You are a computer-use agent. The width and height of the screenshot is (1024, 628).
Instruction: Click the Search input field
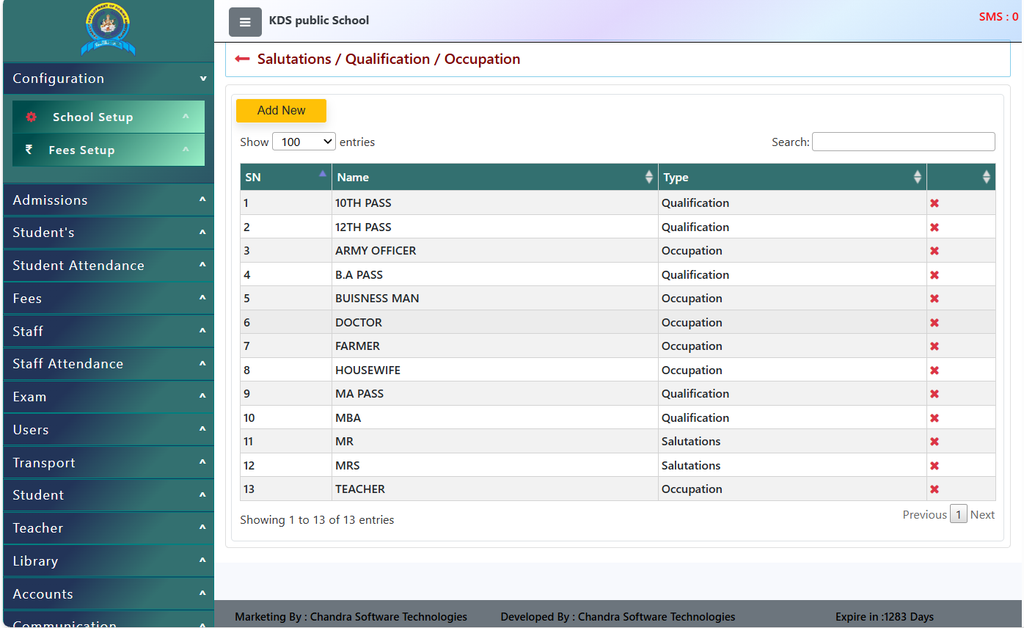tap(903, 142)
